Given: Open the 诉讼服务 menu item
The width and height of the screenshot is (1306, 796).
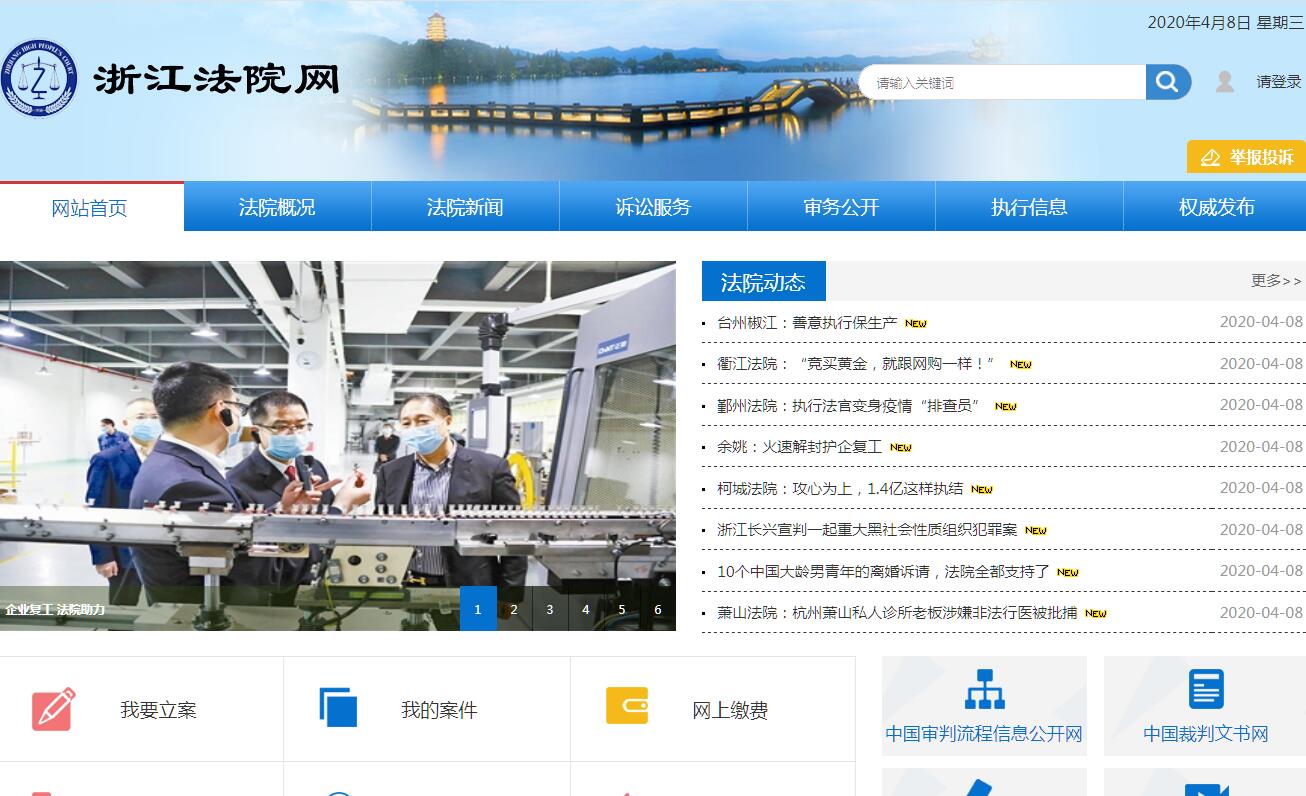Looking at the screenshot, I should click(653, 207).
